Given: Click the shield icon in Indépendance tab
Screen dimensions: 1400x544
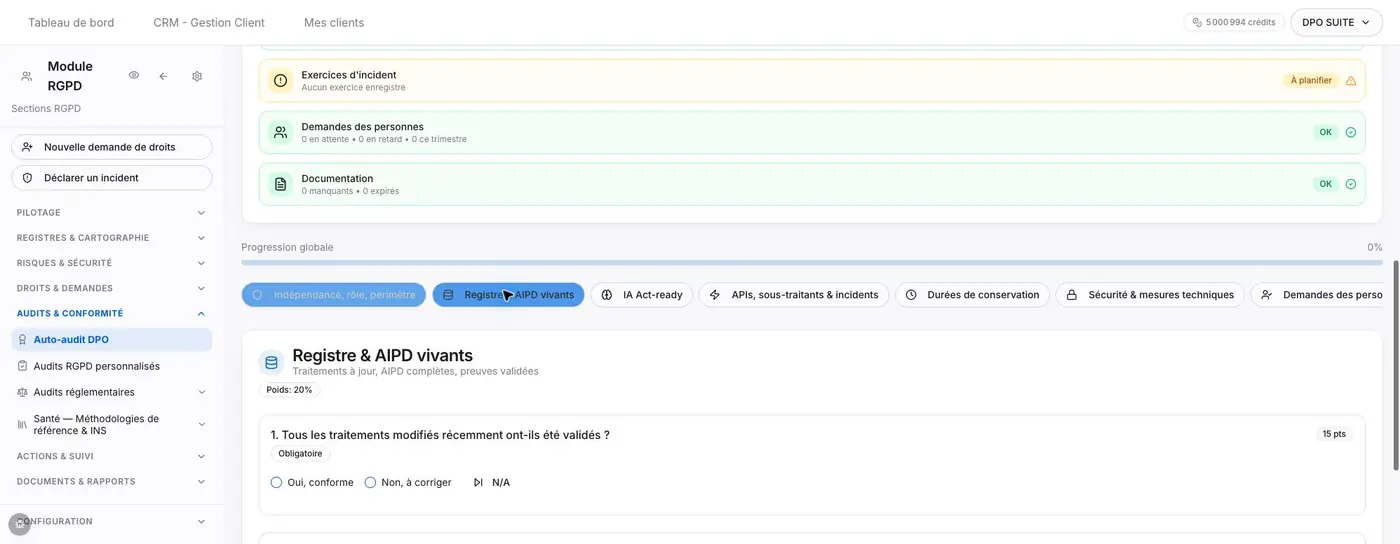Looking at the screenshot, I should pos(258,295).
